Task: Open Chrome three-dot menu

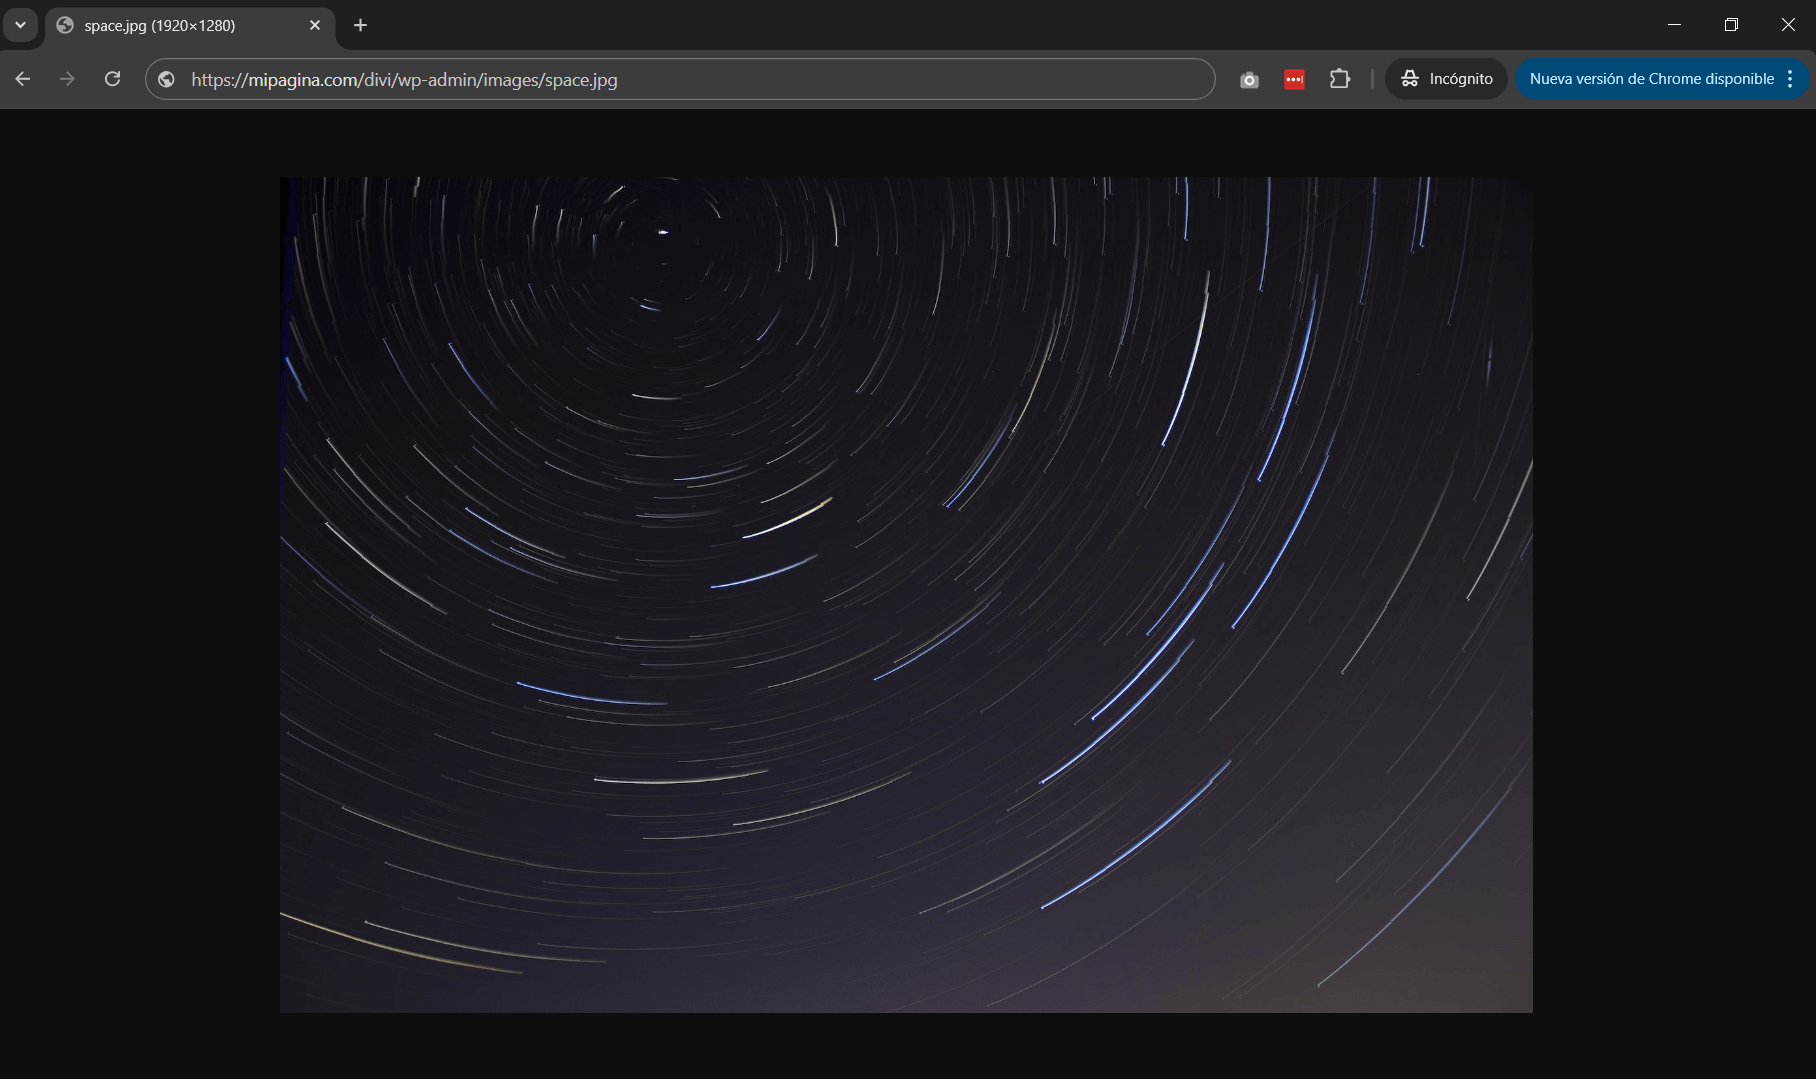Action: 1790,79
